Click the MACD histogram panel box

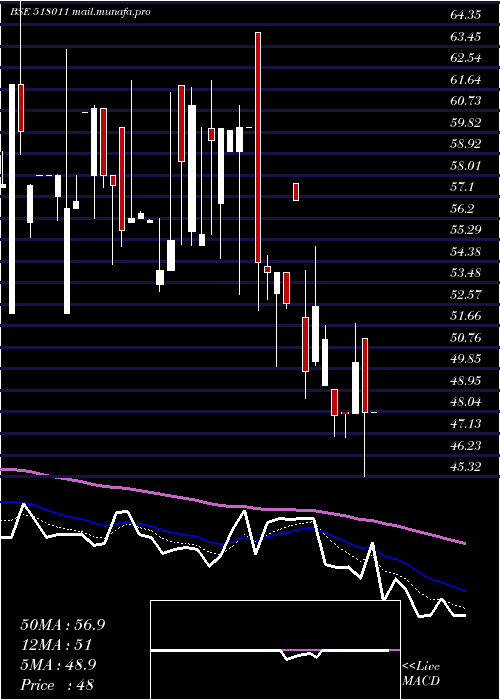pos(275,650)
